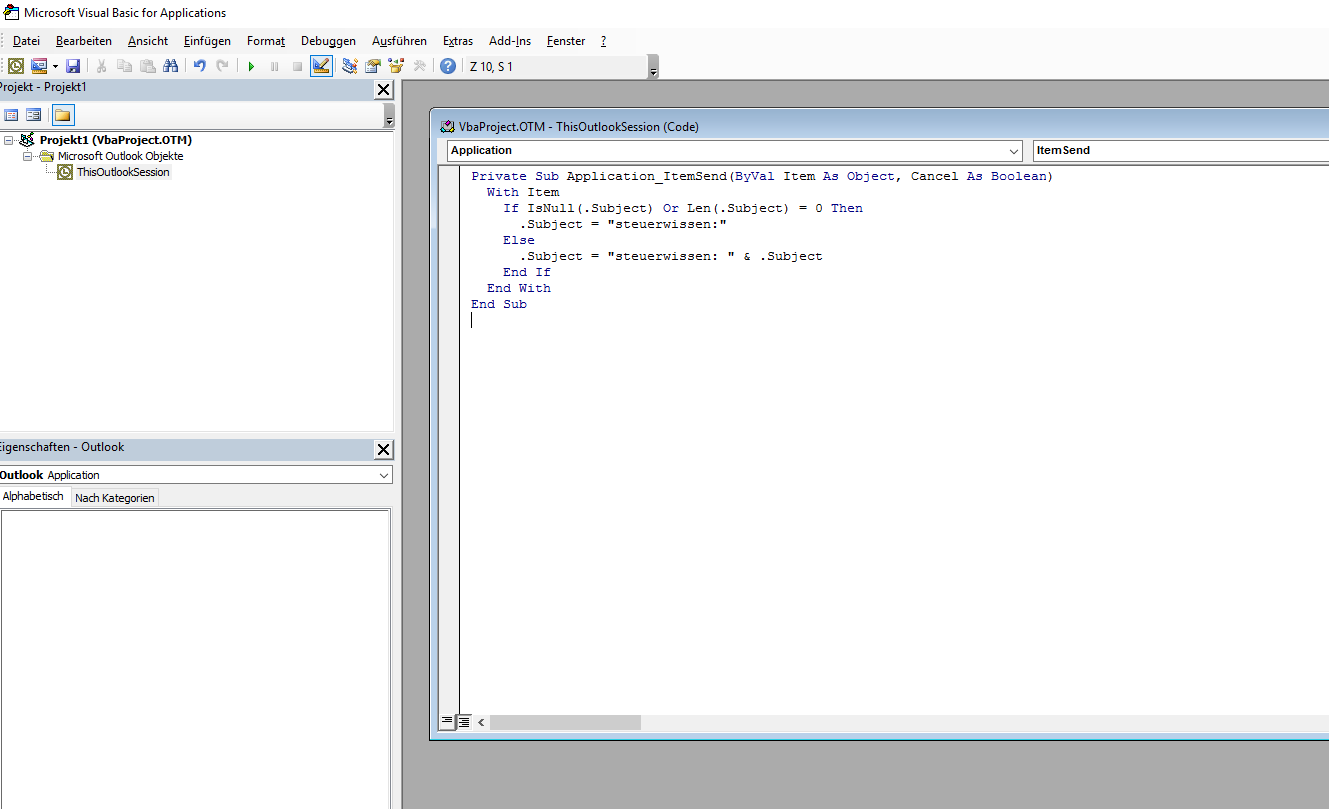
Task: Click the line 'With Item' in code
Action: click(523, 192)
